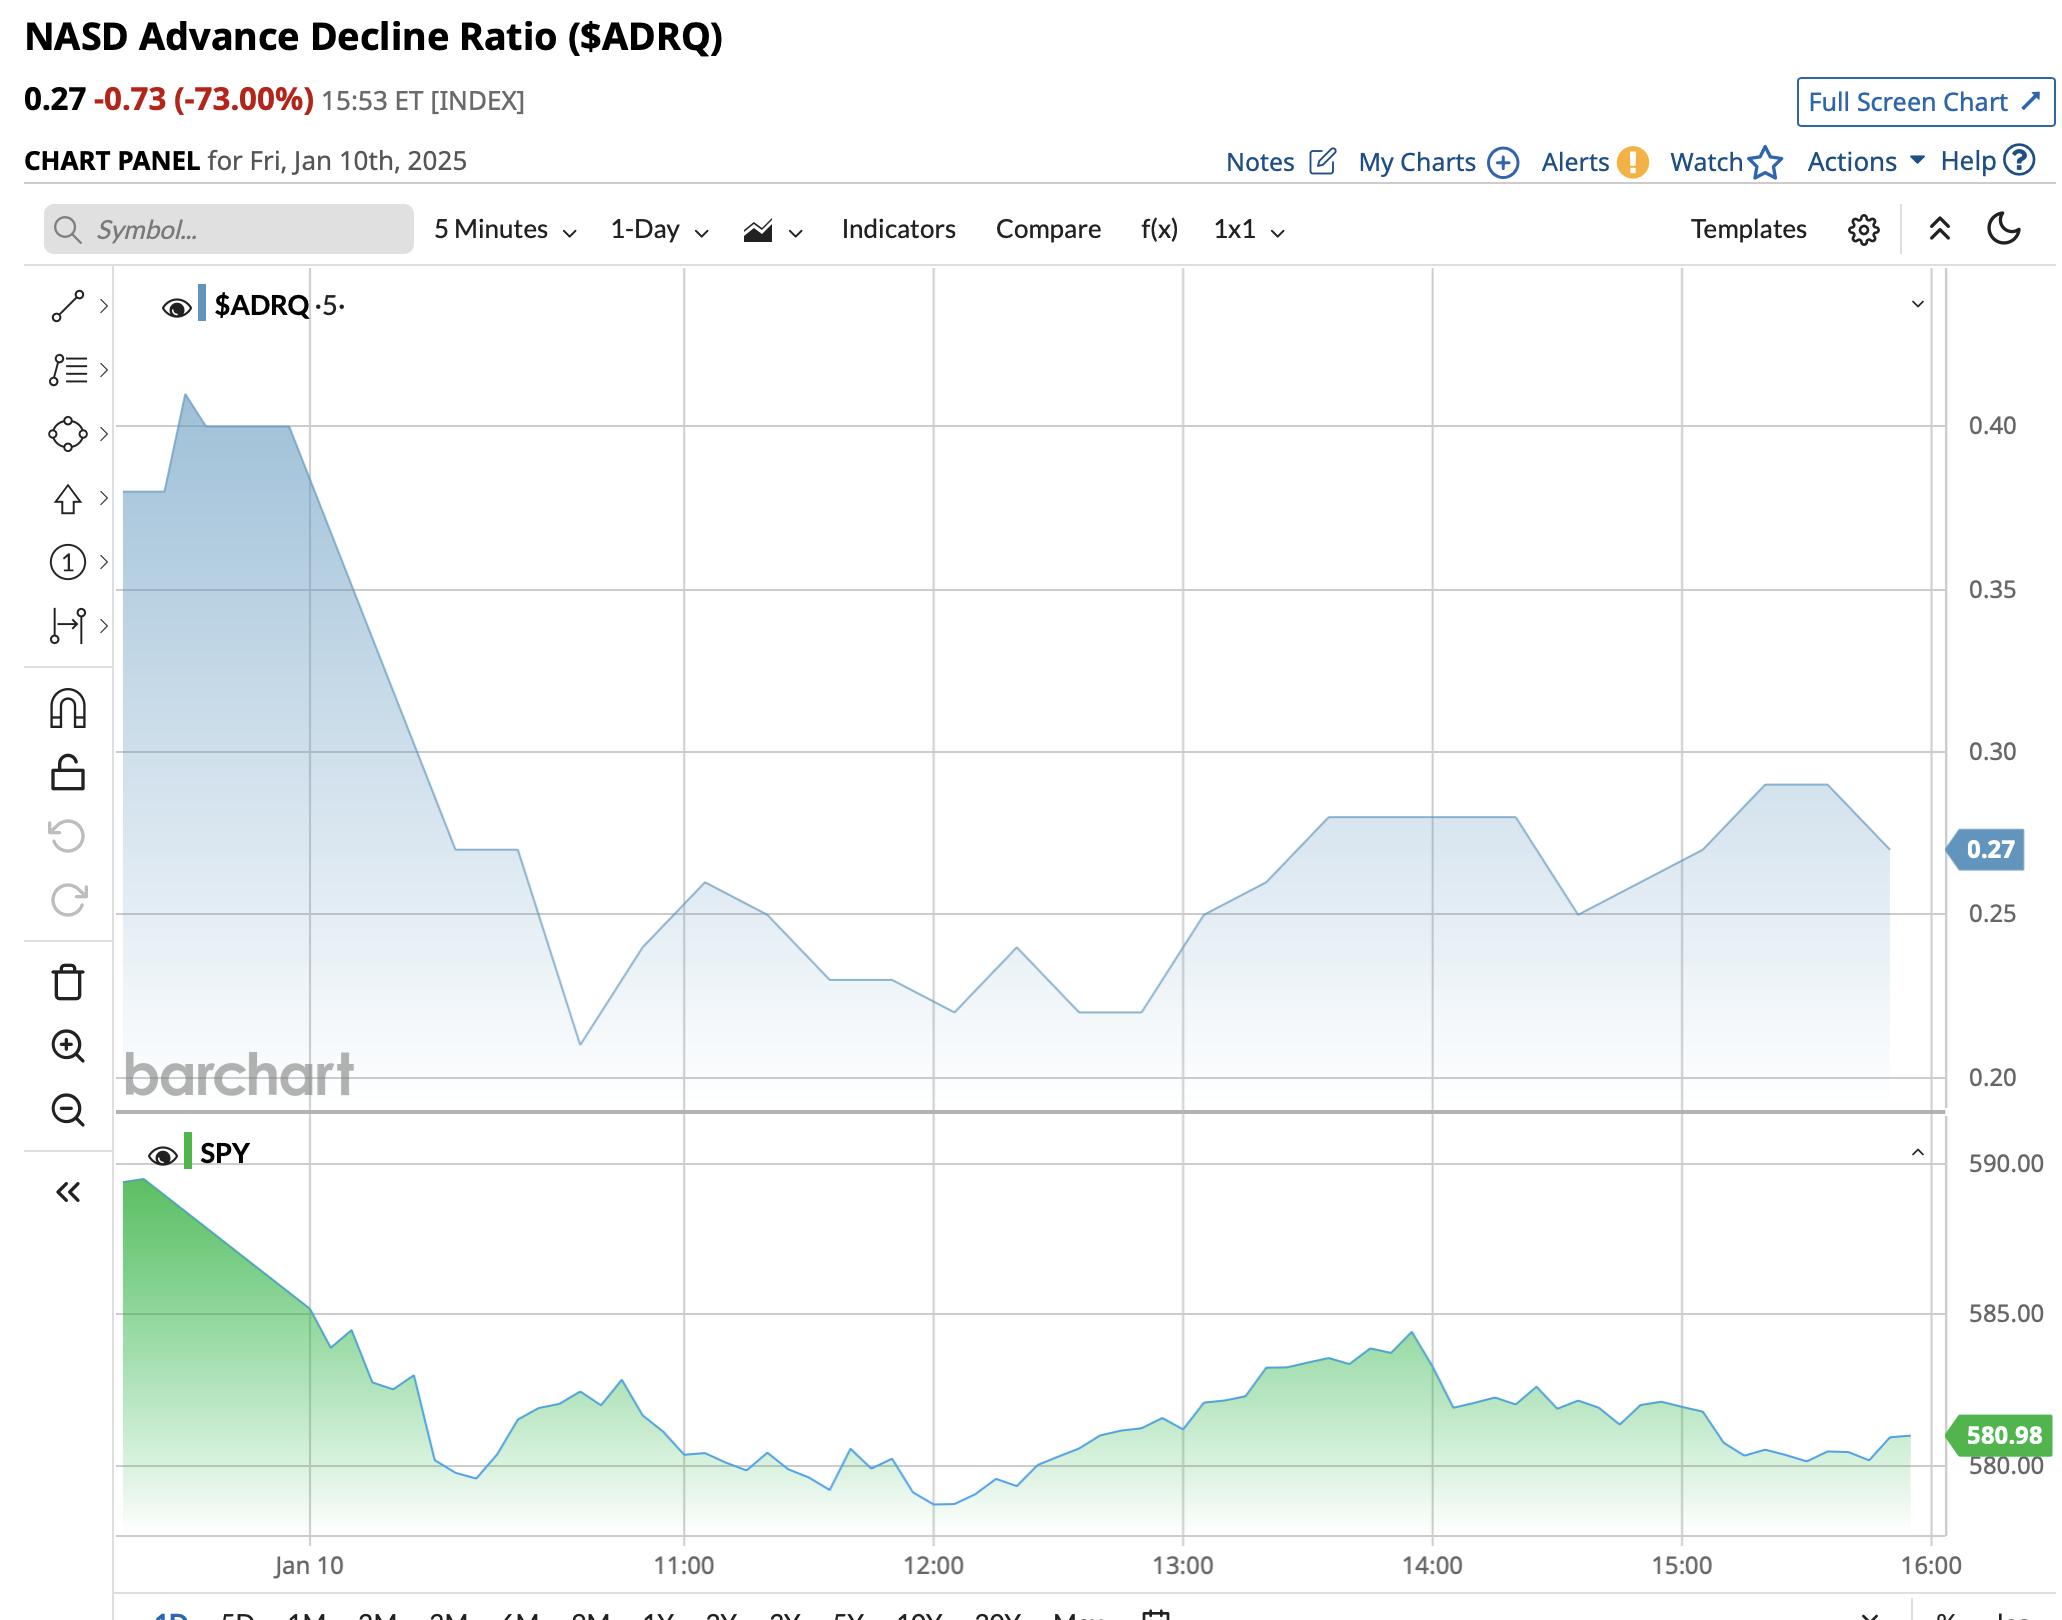Click the trash delete drawings icon
Screen dimensions: 2062x1620
click(68, 982)
